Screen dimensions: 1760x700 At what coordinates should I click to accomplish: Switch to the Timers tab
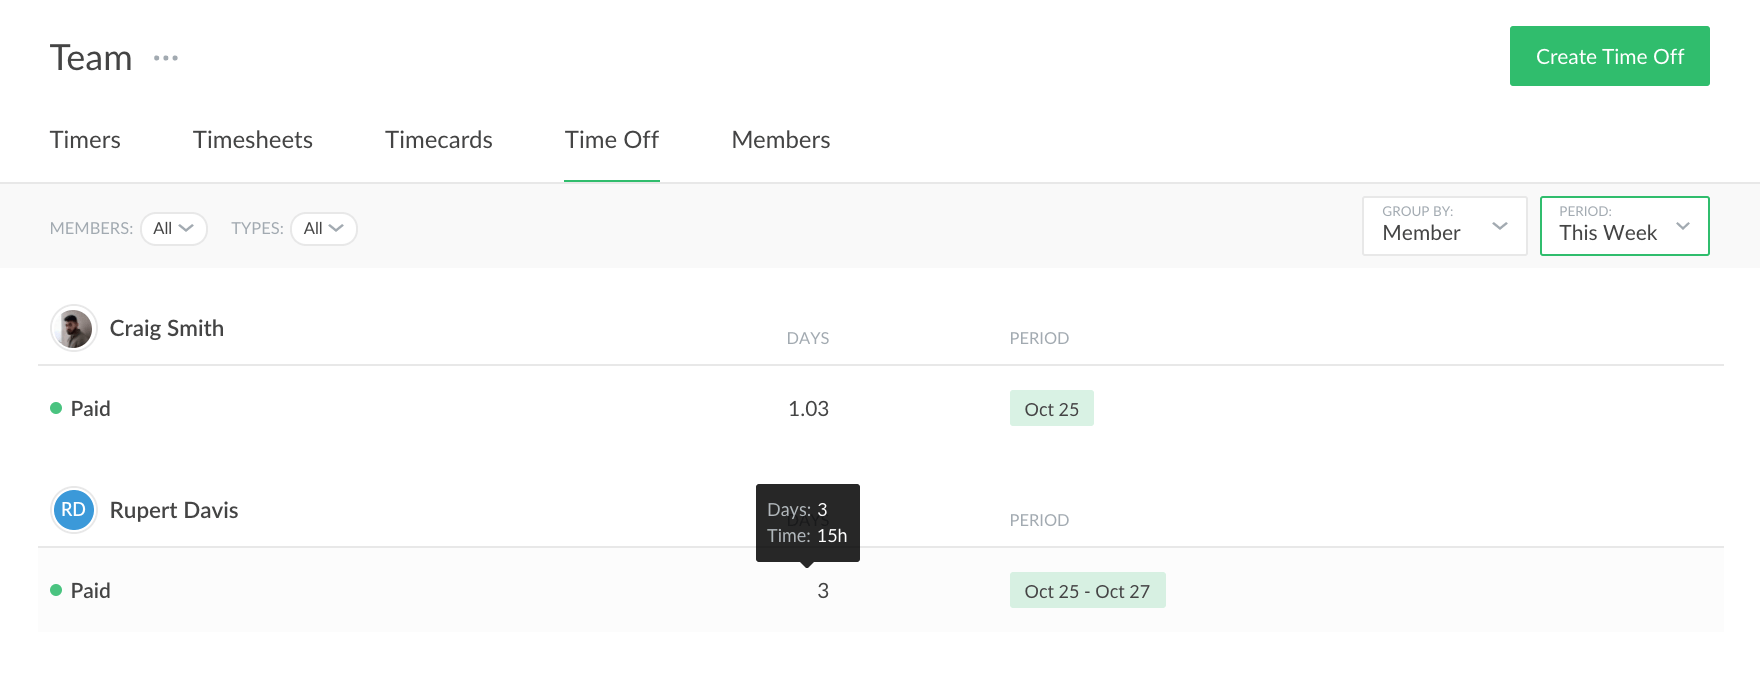coord(85,140)
